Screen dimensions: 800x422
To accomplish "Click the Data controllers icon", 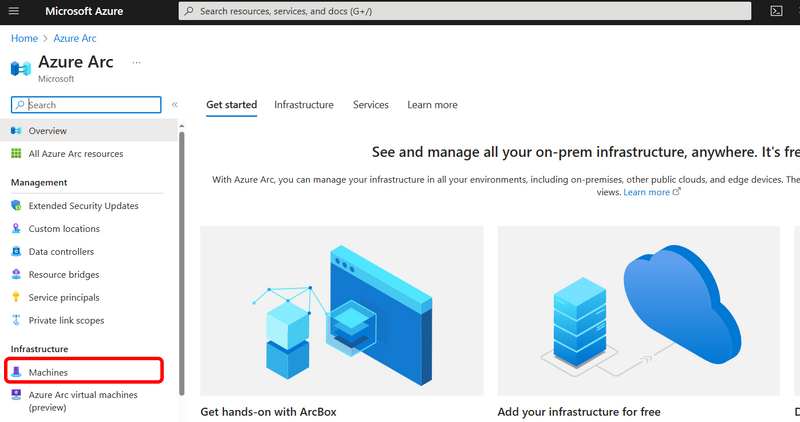I will [x=16, y=252].
